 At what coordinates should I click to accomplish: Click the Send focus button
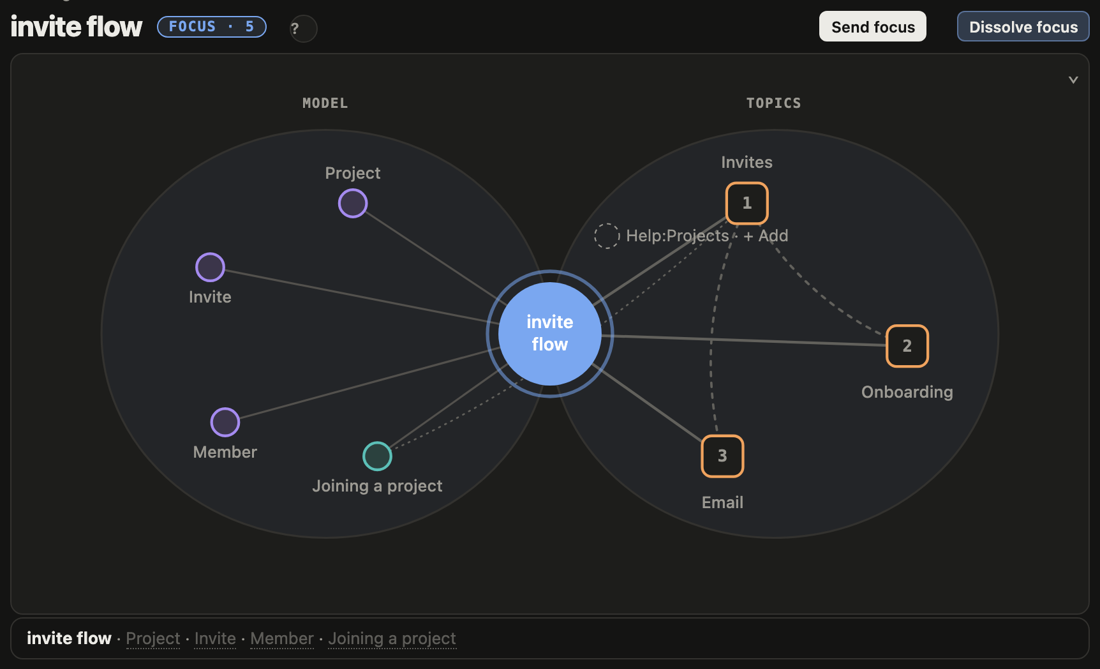873,27
